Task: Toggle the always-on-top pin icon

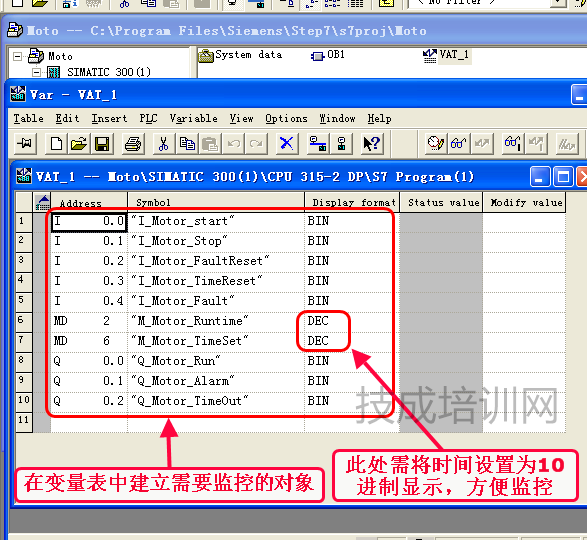Action: (x=25, y=143)
